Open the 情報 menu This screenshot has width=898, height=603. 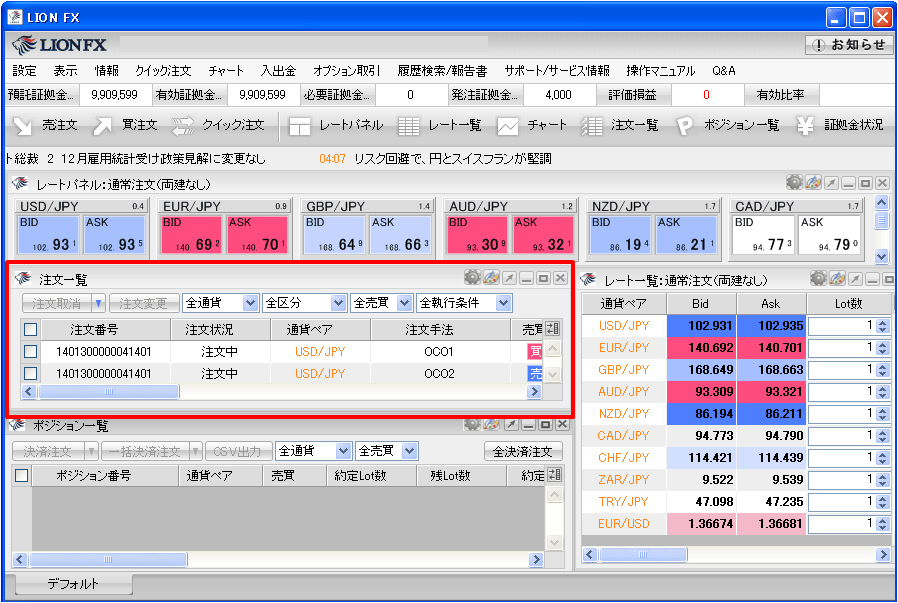(107, 70)
